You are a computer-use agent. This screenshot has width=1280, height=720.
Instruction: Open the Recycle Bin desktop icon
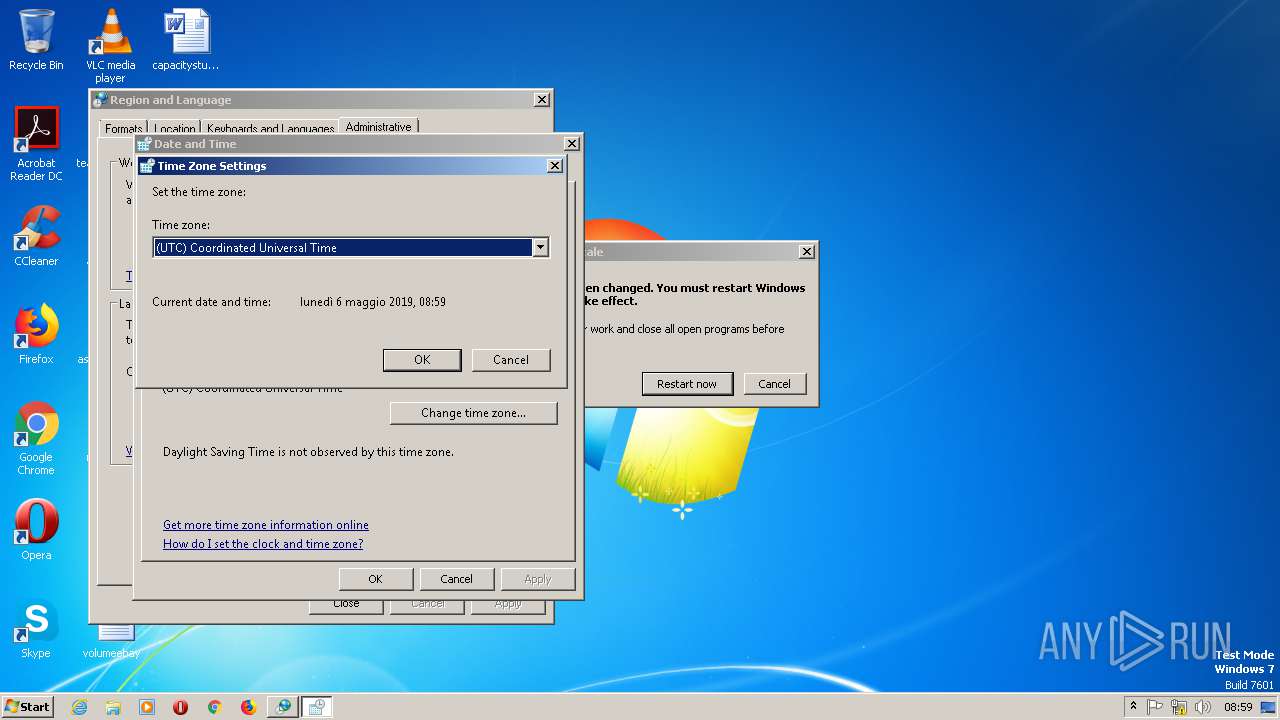[36, 40]
